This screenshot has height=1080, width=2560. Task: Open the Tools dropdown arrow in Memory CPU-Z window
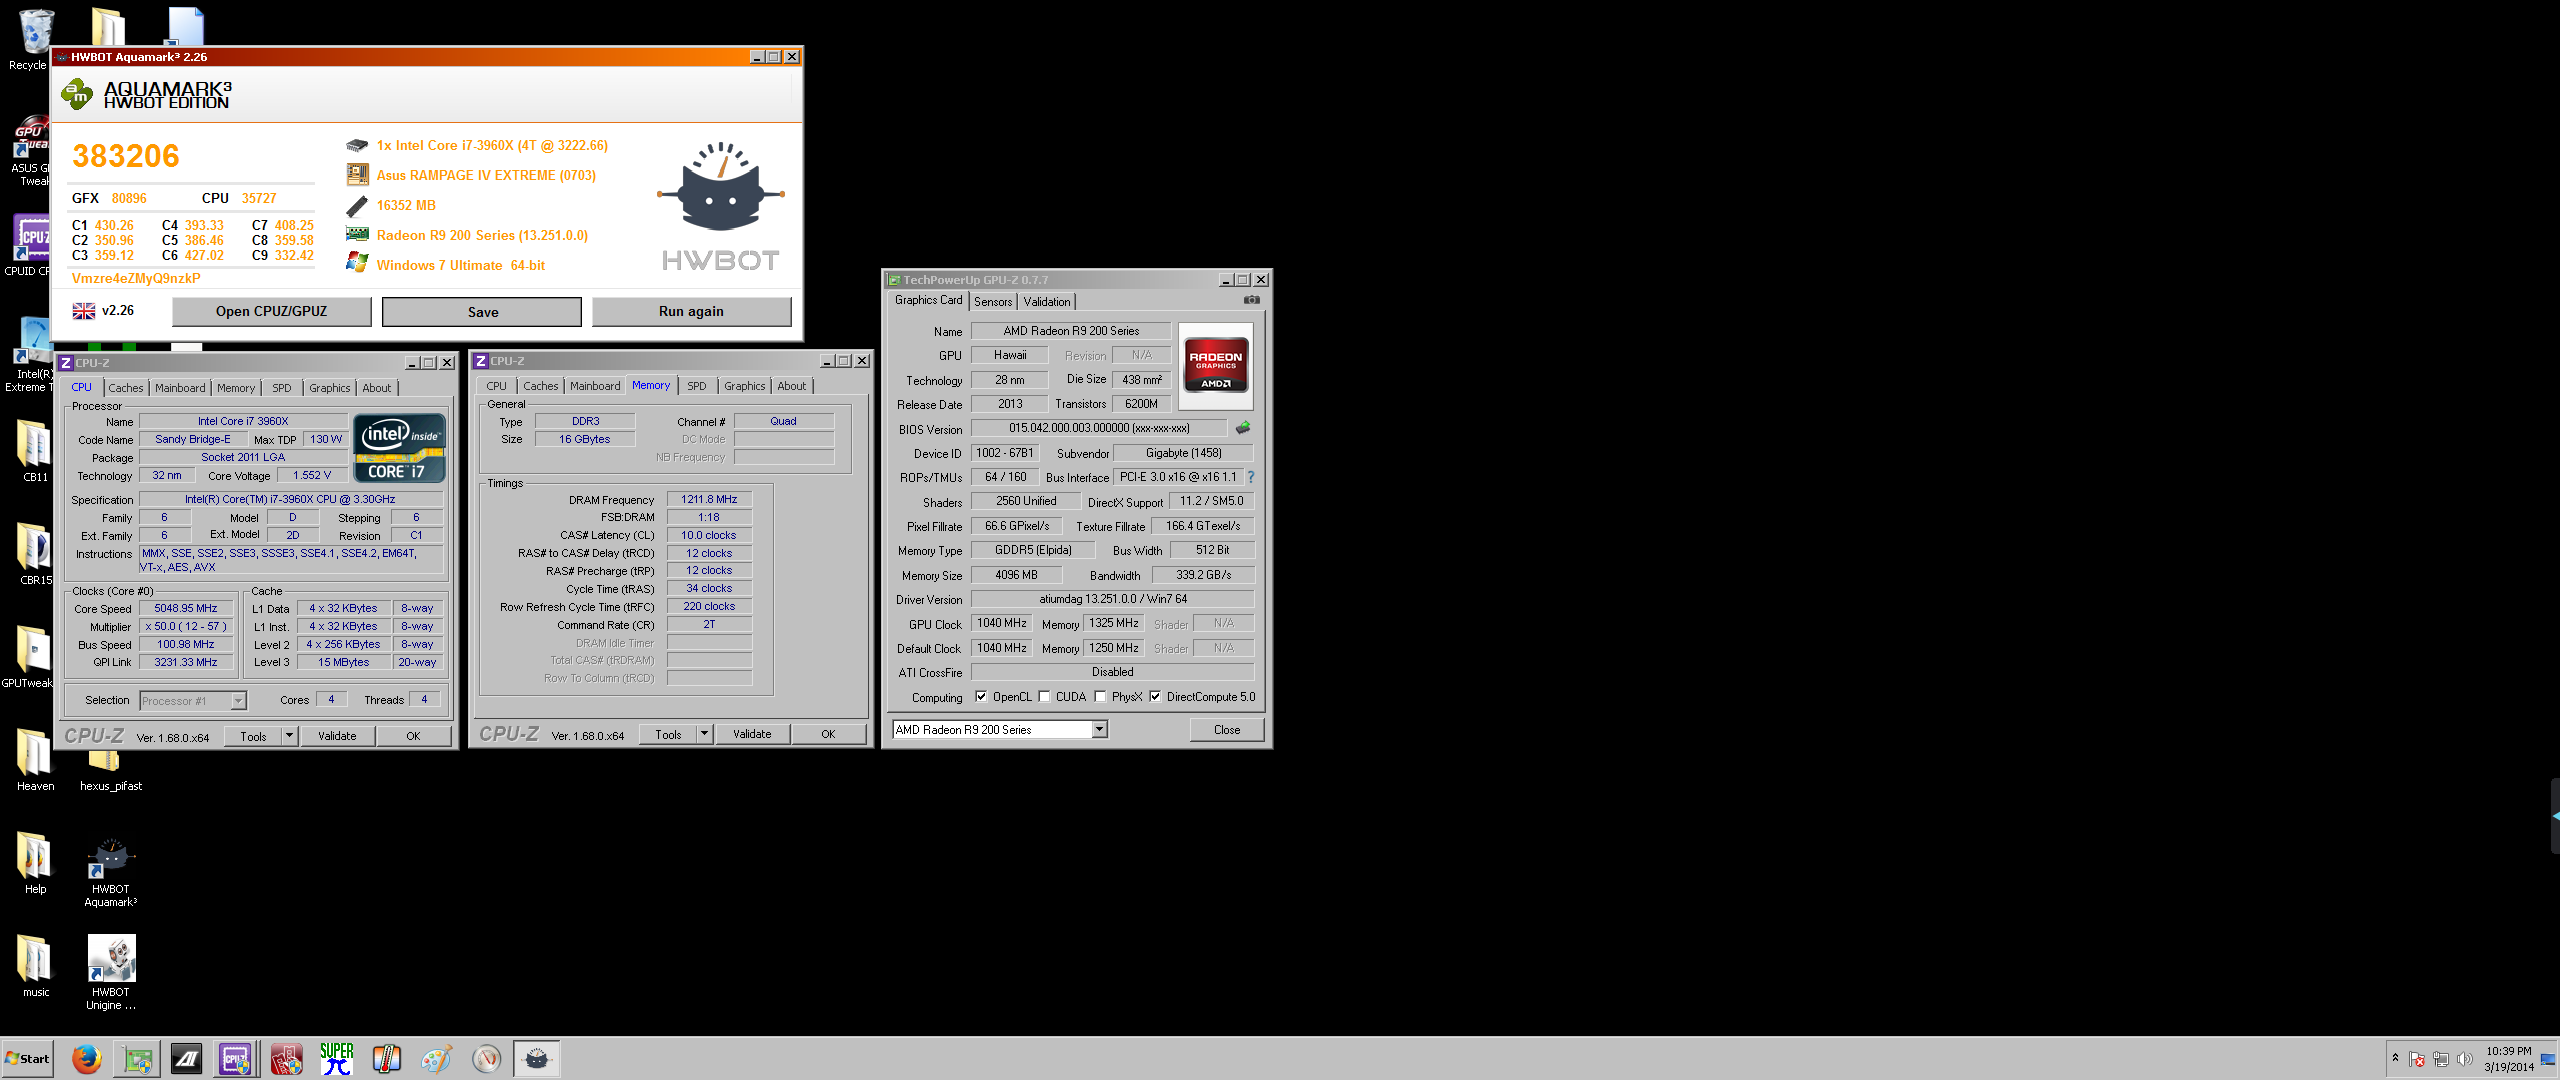tap(704, 734)
